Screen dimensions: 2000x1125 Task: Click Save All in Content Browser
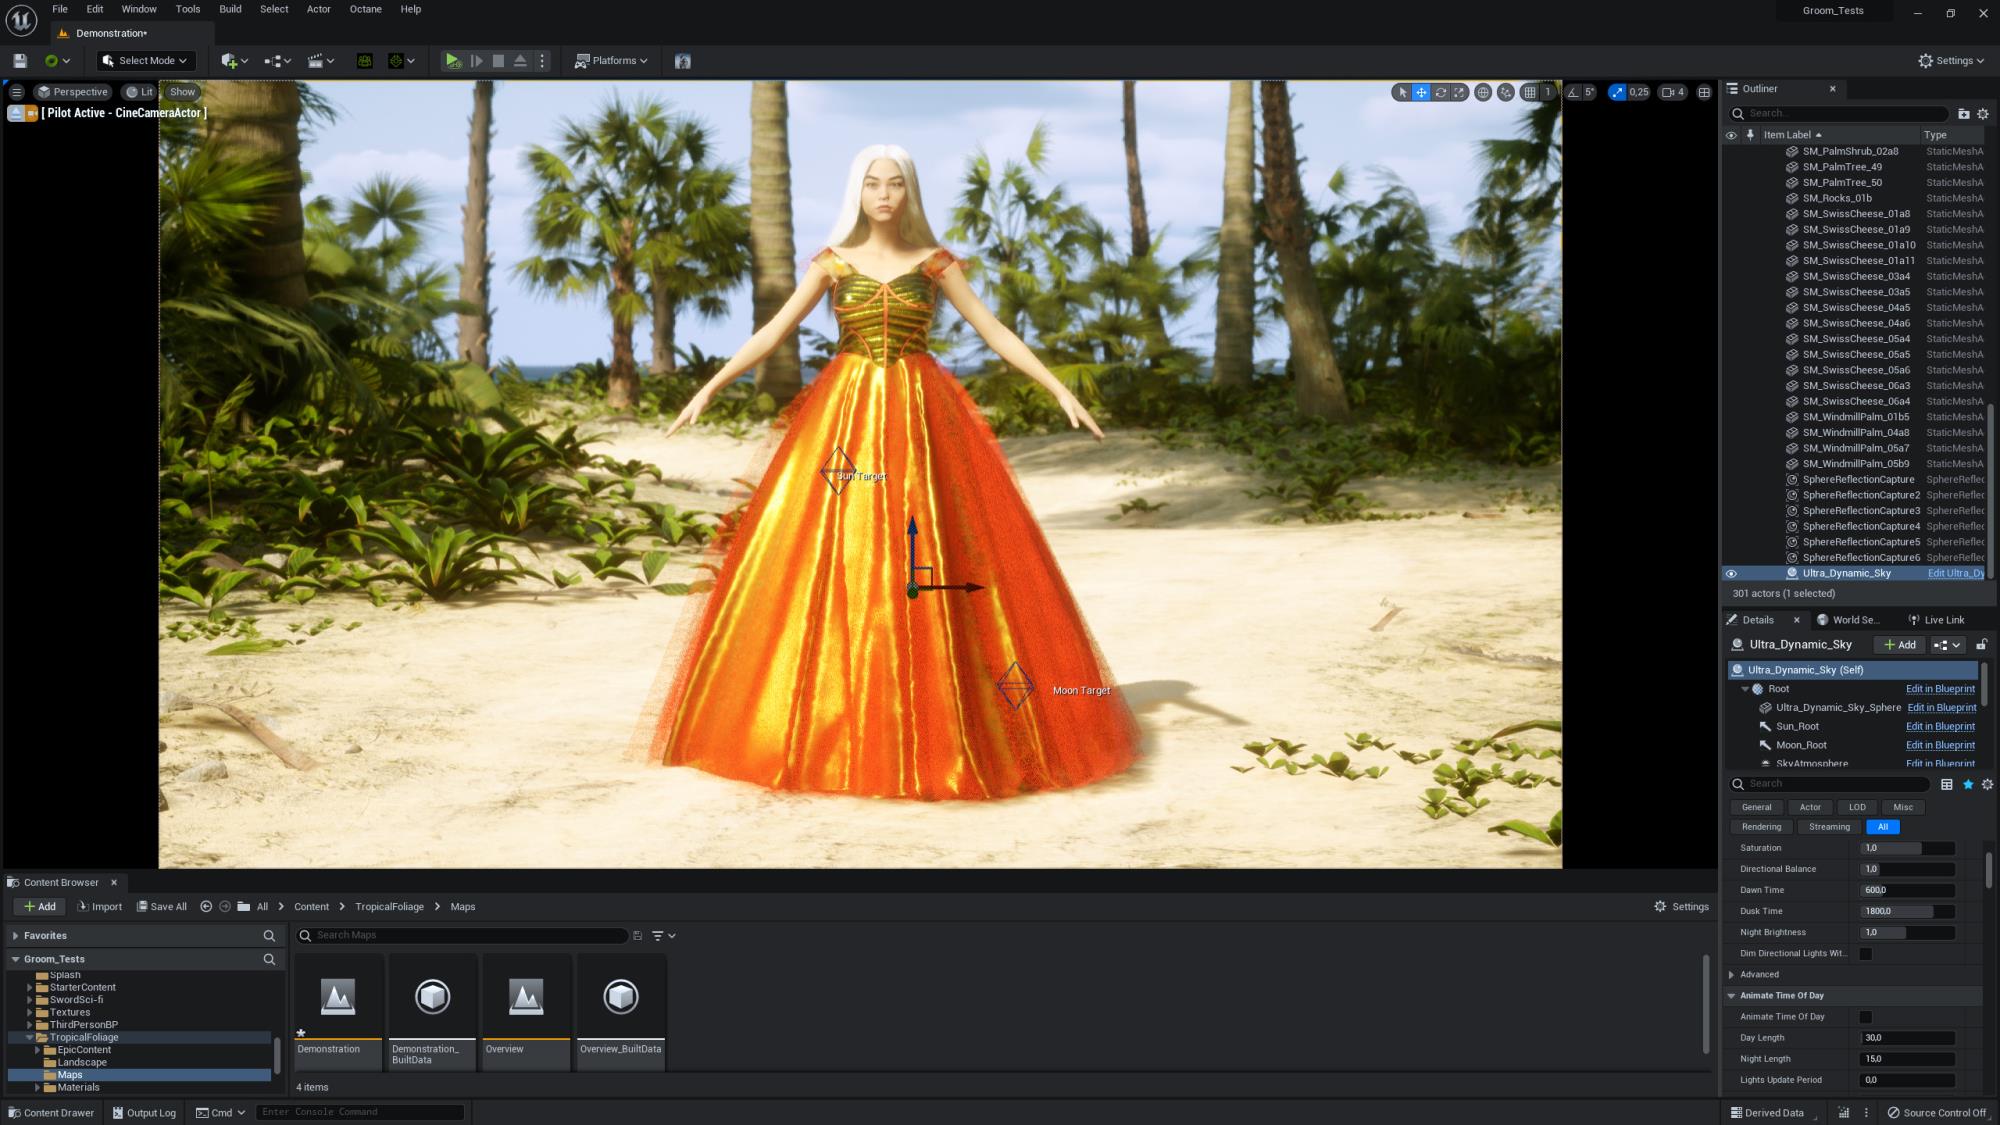pos(162,907)
